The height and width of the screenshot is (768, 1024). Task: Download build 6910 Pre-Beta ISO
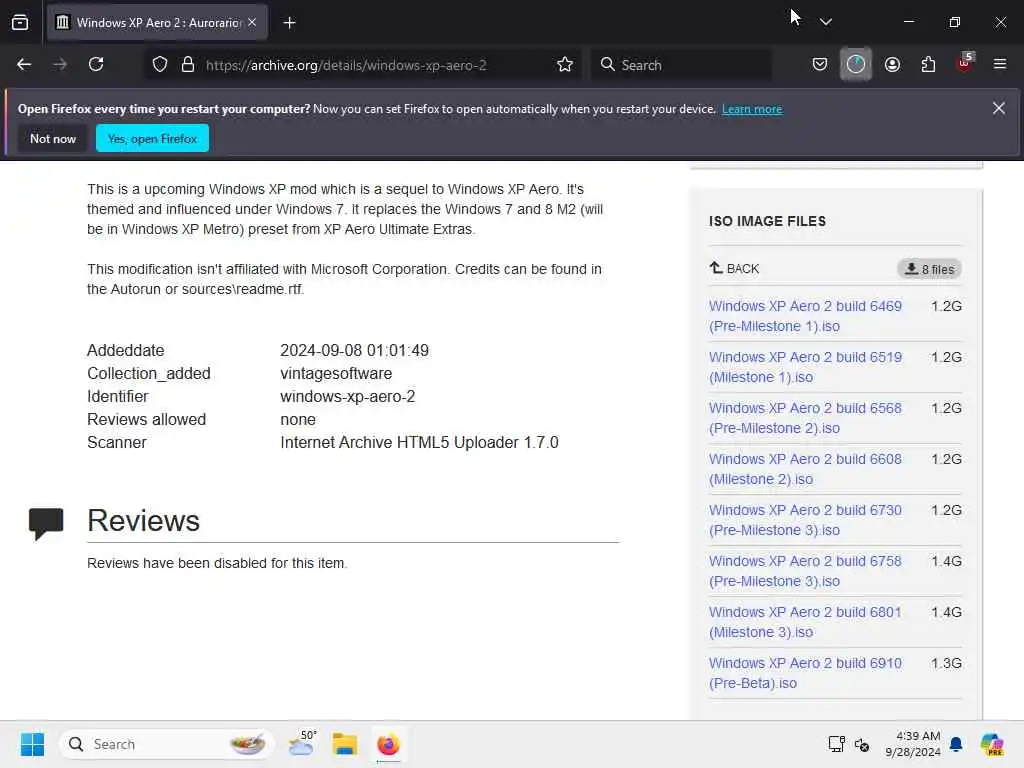tap(805, 673)
